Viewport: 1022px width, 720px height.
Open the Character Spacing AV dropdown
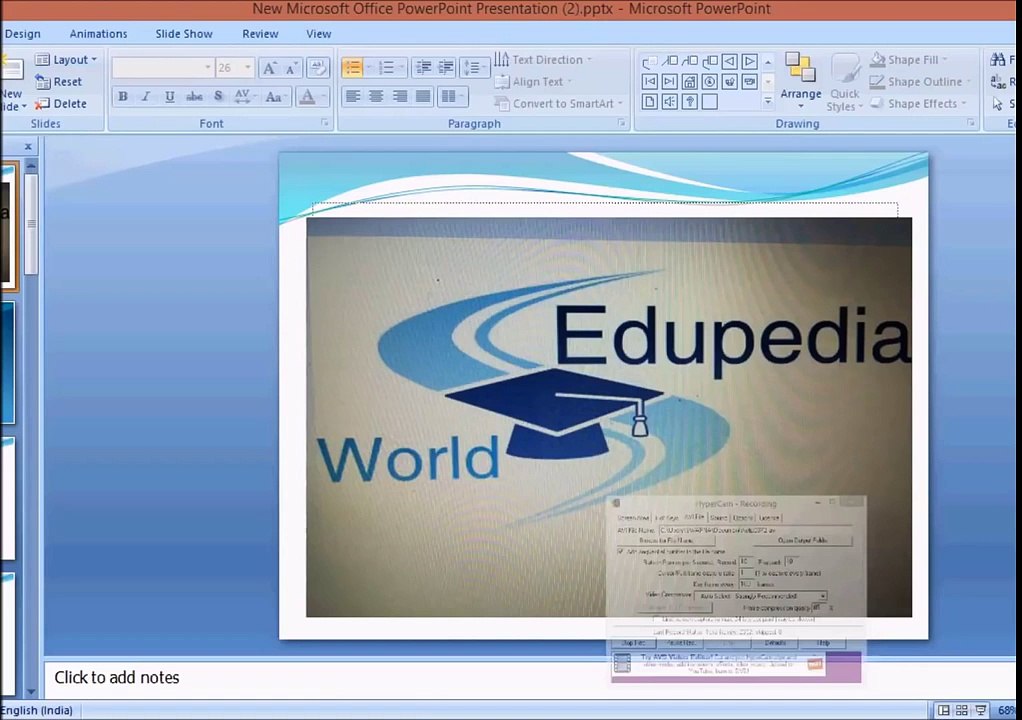[x=244, y=97]
